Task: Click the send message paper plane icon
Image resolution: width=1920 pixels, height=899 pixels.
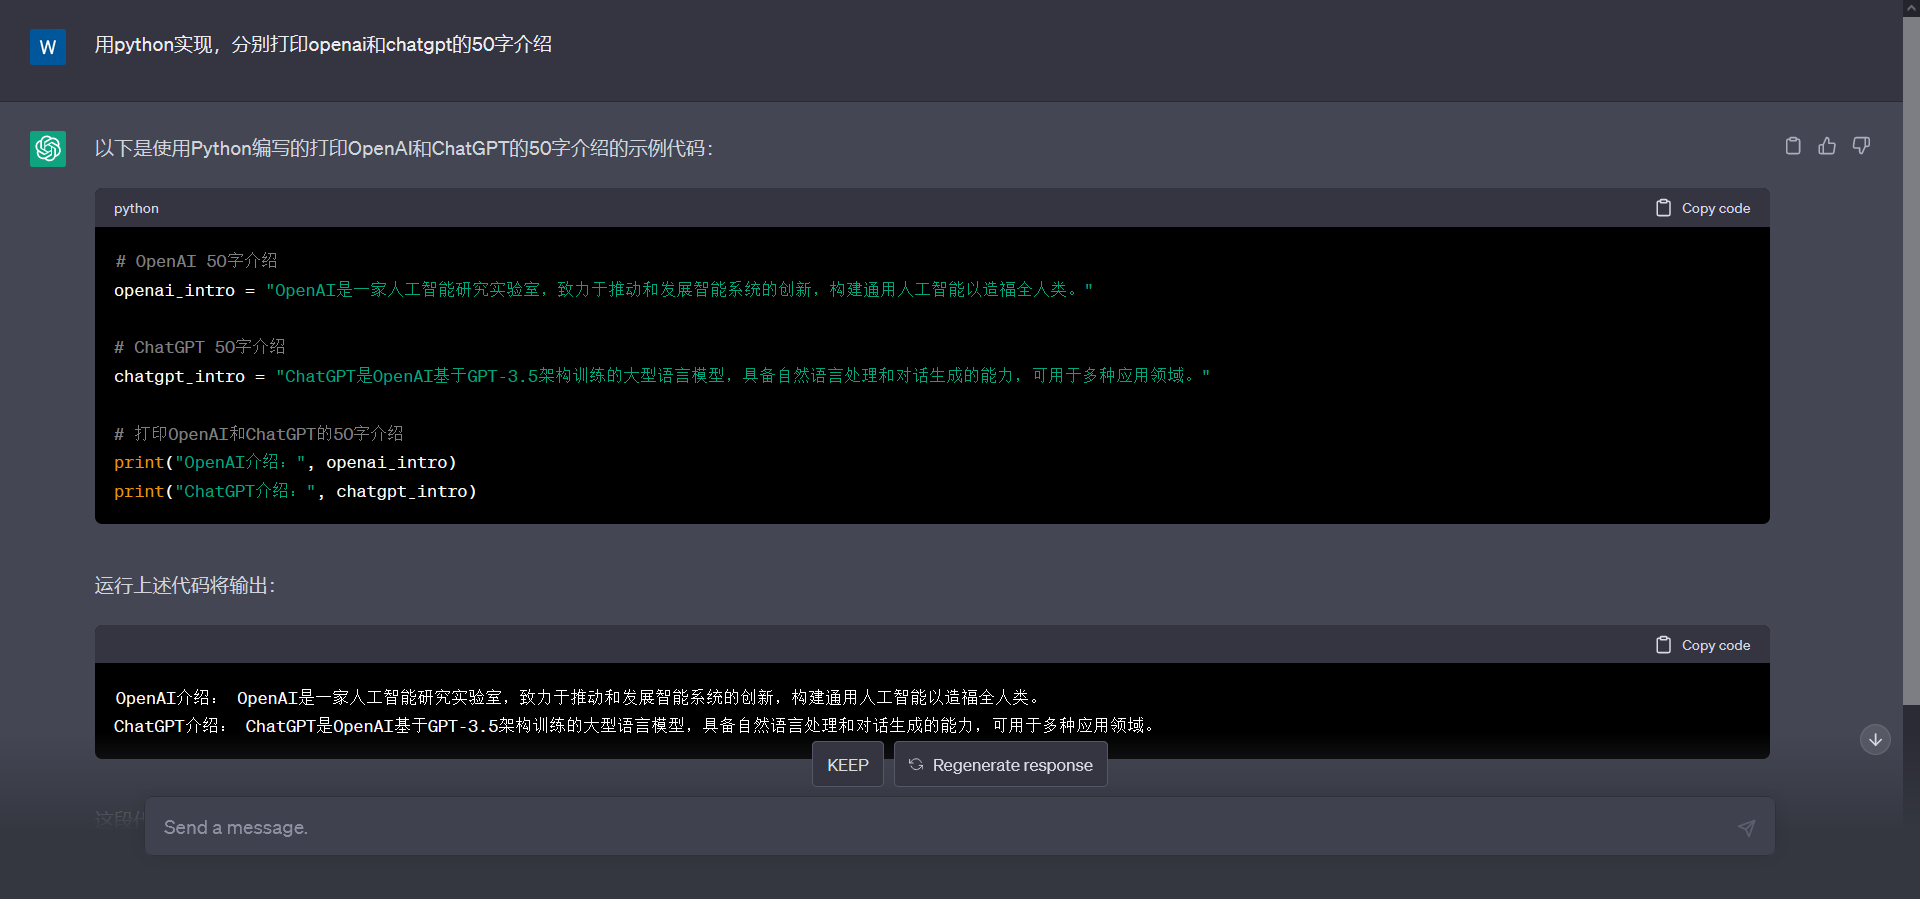Action: (x=1746, y=828)
